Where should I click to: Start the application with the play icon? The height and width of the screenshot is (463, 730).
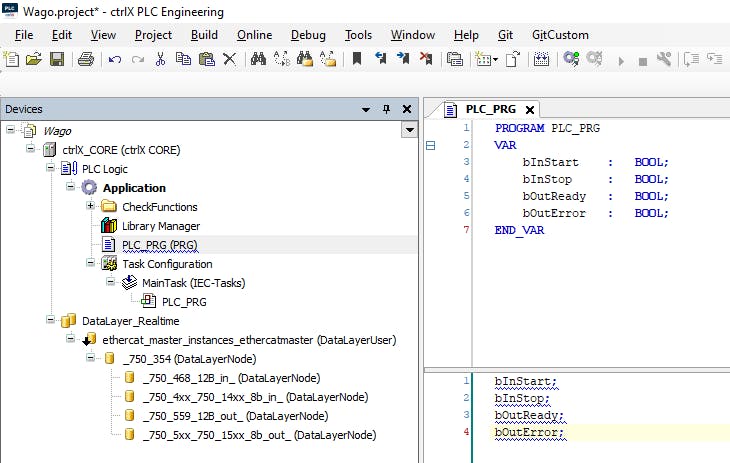point(621,61)
